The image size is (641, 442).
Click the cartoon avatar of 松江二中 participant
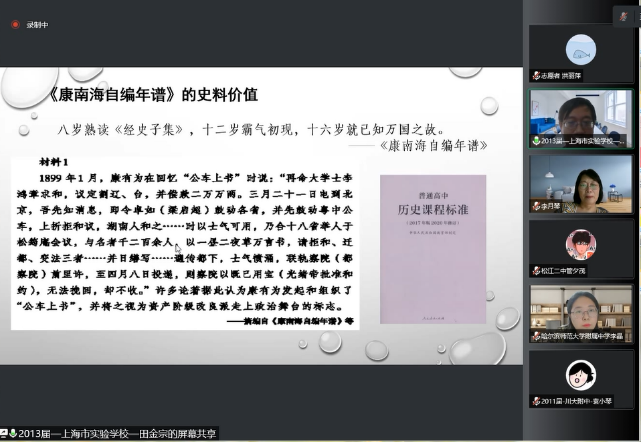(581, 243)
